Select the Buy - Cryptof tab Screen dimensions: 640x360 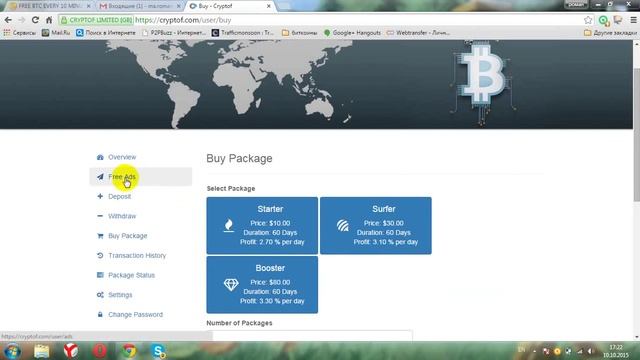tap(229, 6)
